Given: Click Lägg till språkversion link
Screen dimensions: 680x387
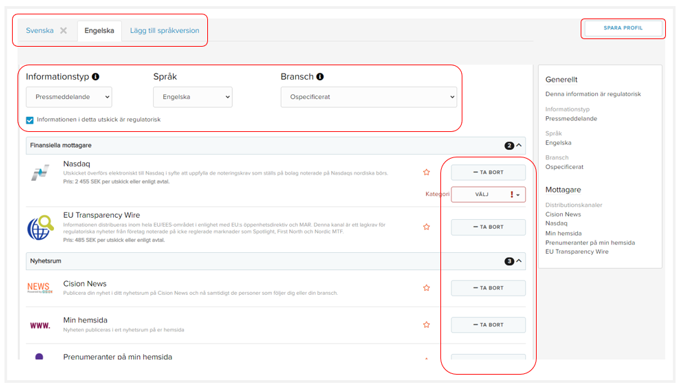Looking at the screenshot, I should pyautogui.click(x=164, y=30).
